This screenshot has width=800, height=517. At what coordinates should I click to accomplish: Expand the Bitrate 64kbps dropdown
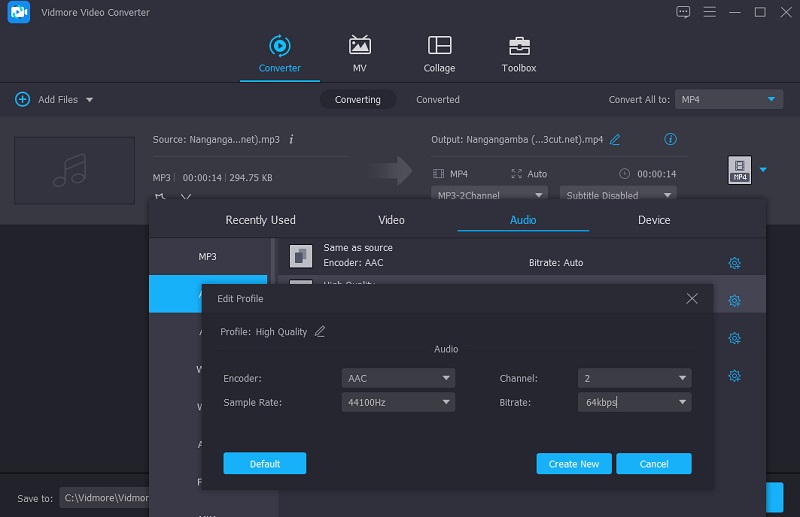[635, 402]
